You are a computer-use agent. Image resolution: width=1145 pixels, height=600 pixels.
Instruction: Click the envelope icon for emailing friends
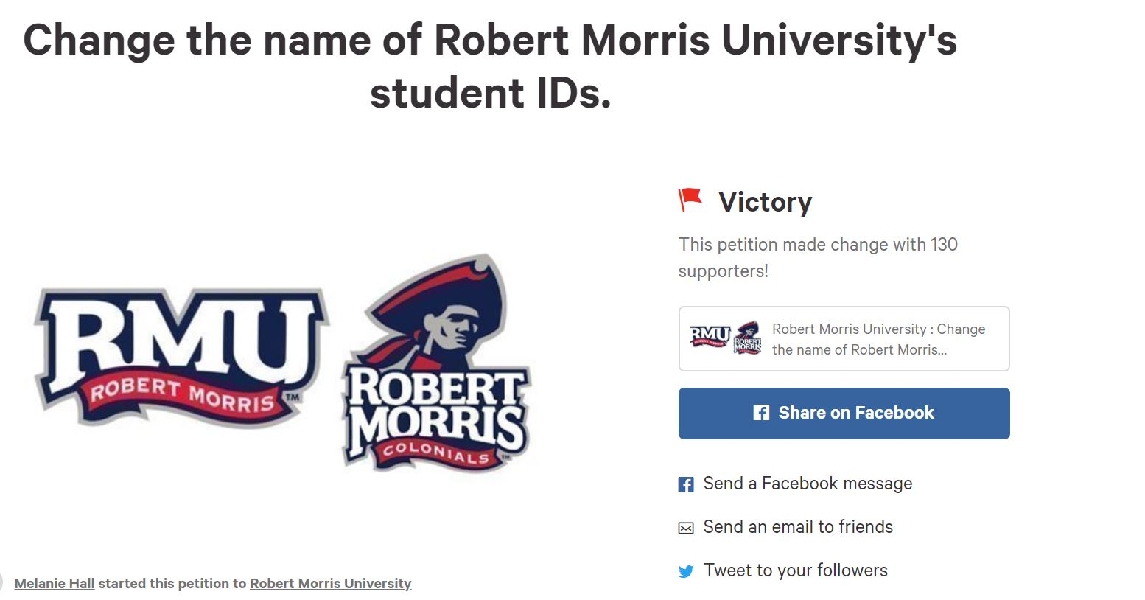[686, 528]
